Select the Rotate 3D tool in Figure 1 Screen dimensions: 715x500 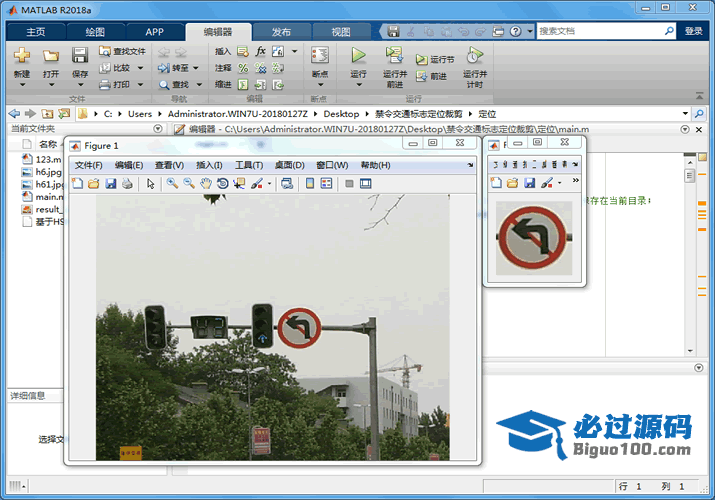tap(223, 183)
